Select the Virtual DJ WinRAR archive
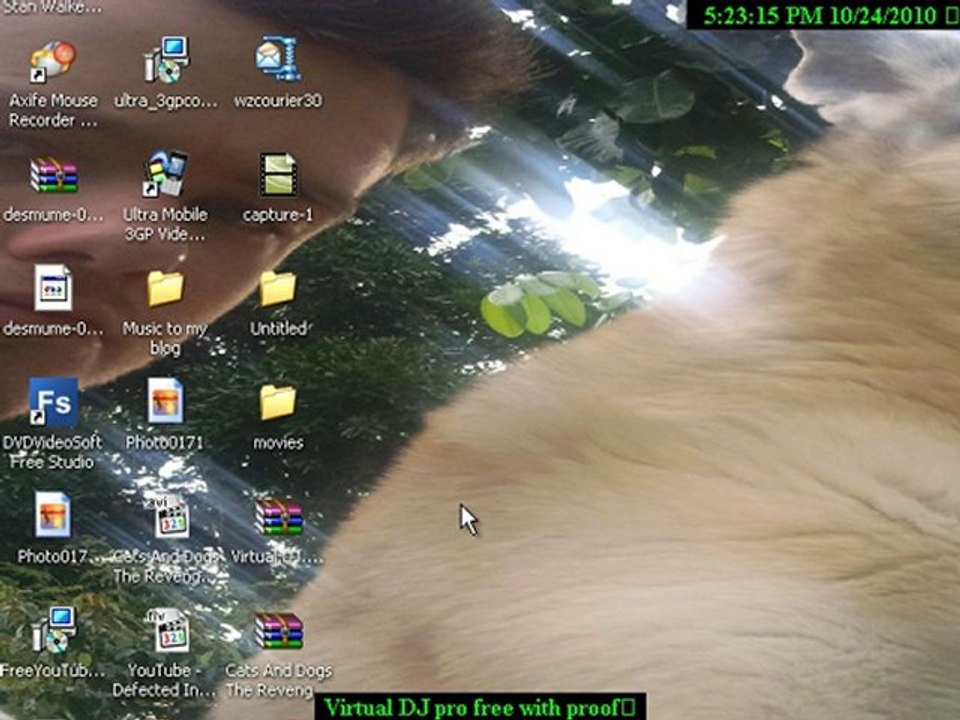 (x=279, y=517)
